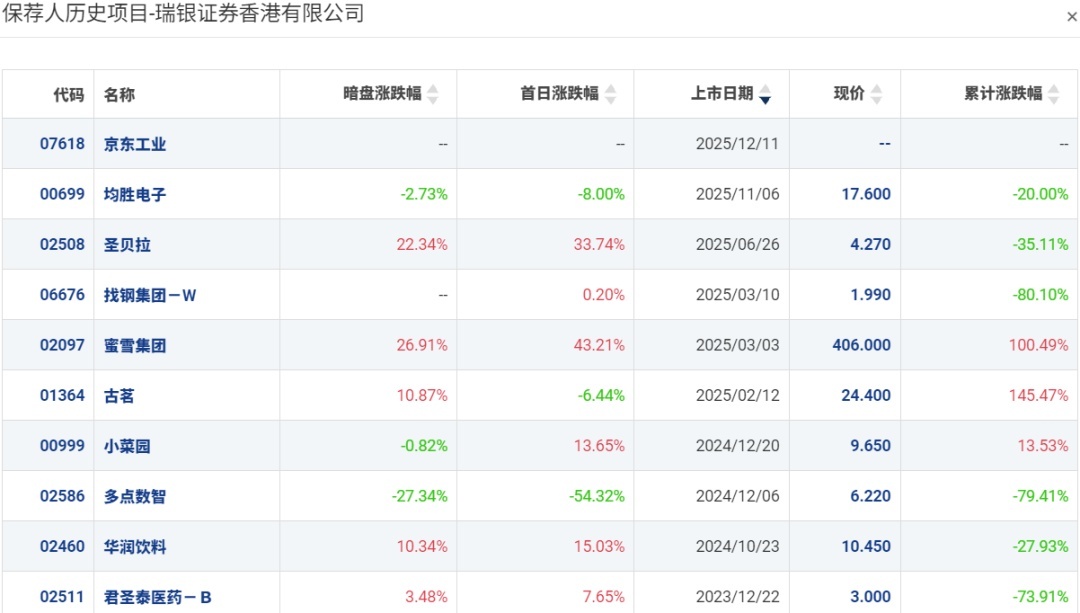Open stock code 02511
Screen dimensions: 1080x613
coord(62,596)
